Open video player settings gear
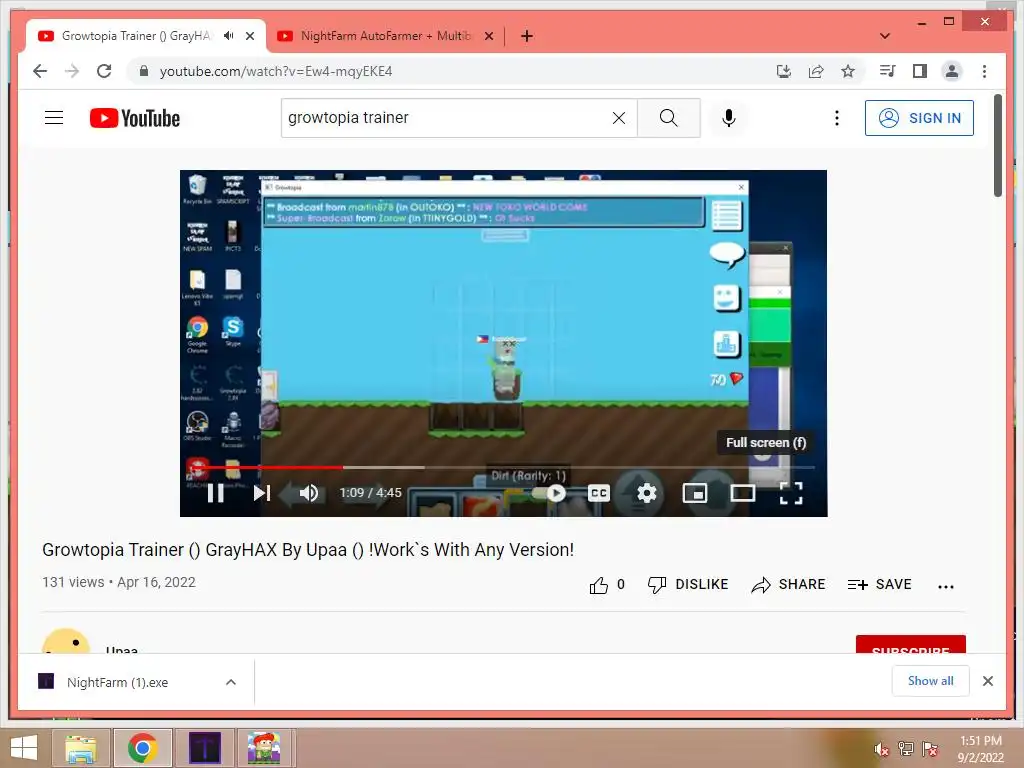Image resolution: width=1024 pixels, height=768 pixels. 647,493
